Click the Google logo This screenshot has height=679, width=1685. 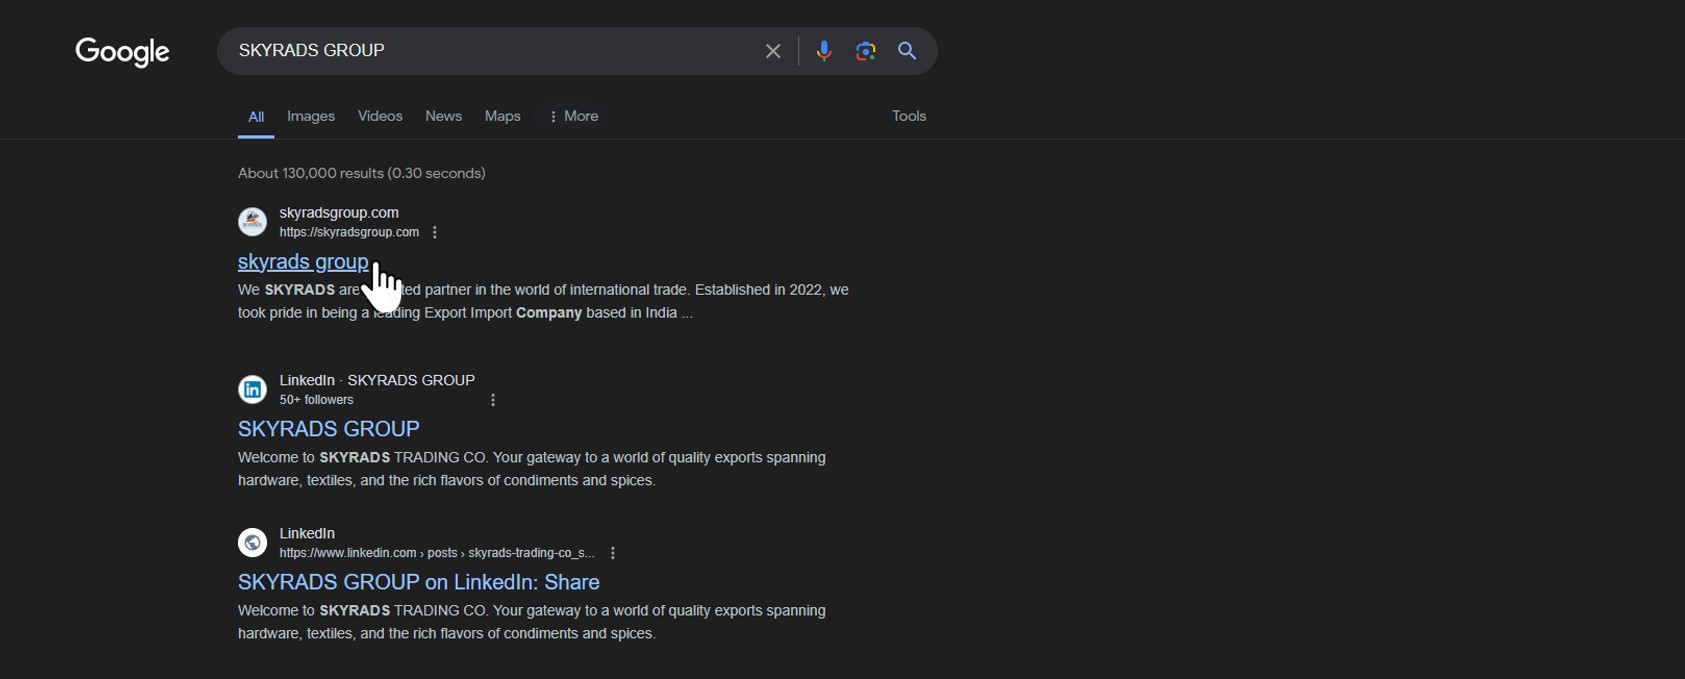click(122, 52)
